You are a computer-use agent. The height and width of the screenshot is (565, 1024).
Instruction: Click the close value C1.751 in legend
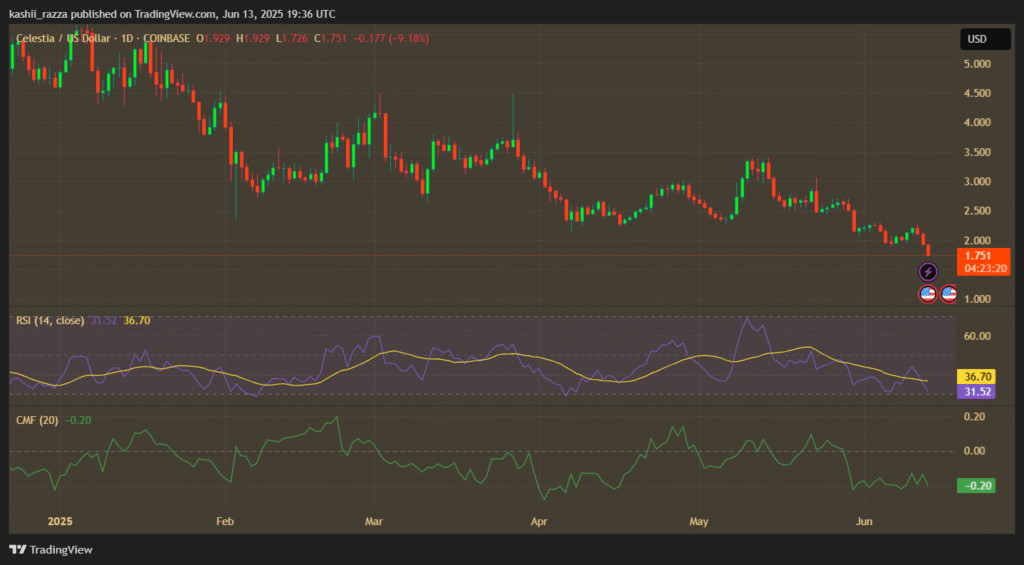click(x=330, y=39)
